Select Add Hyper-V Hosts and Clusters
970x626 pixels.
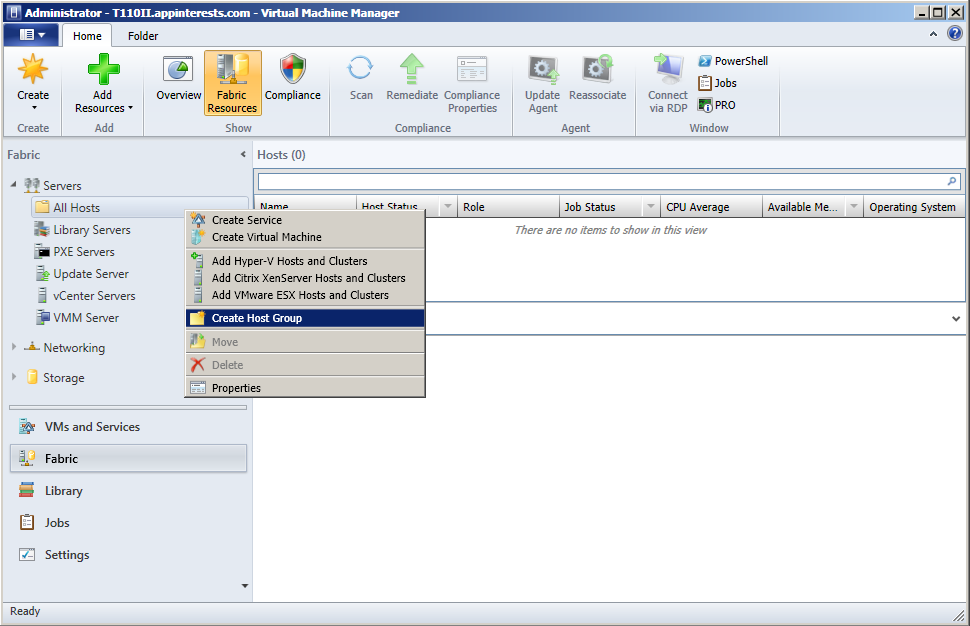289,261
